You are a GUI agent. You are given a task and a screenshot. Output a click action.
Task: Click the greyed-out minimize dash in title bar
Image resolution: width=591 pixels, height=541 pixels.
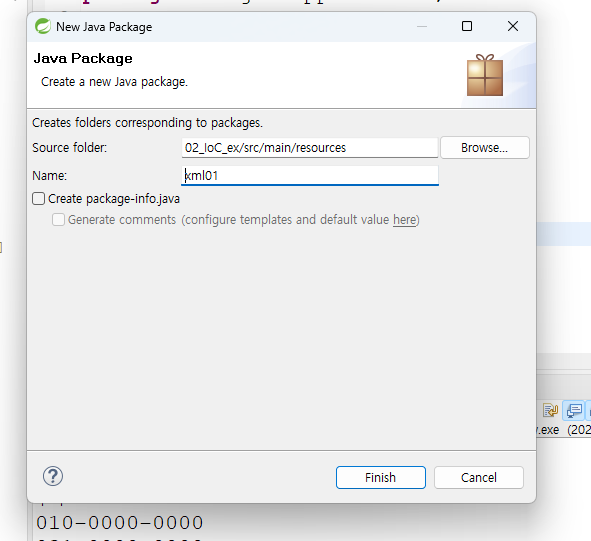[422, 26]
